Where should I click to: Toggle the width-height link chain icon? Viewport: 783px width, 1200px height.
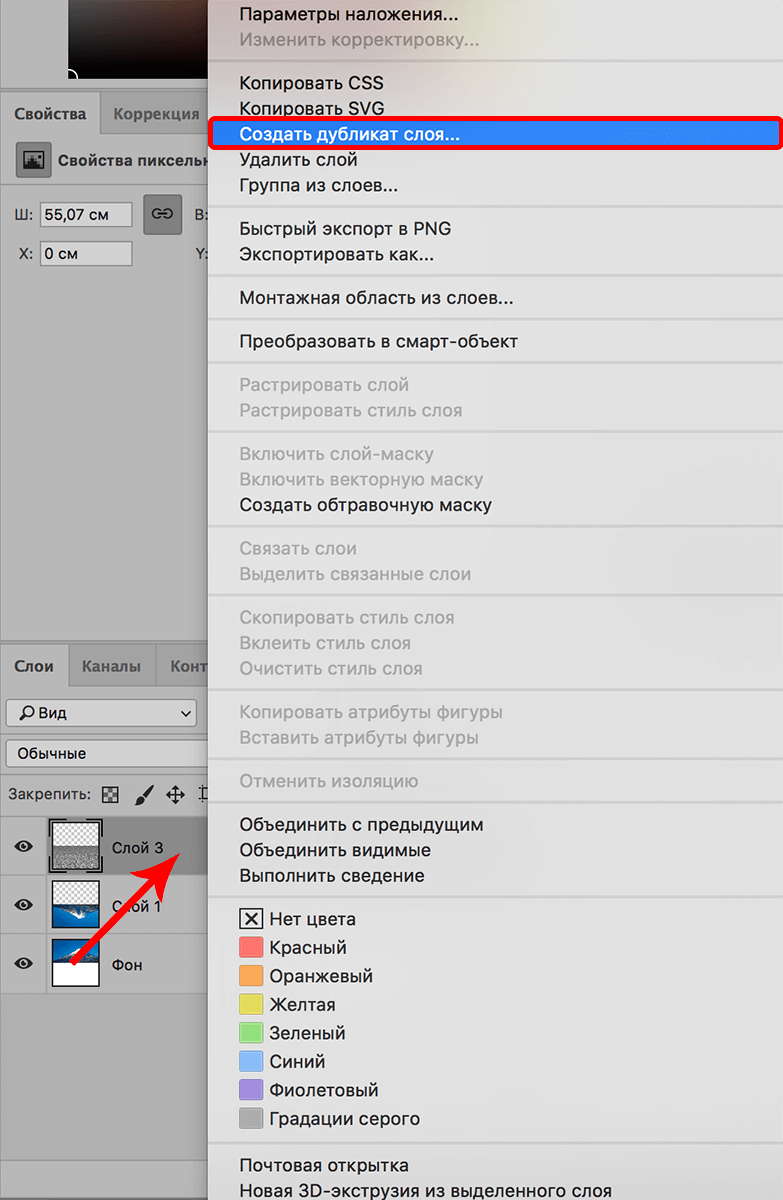tap(162, 214)
